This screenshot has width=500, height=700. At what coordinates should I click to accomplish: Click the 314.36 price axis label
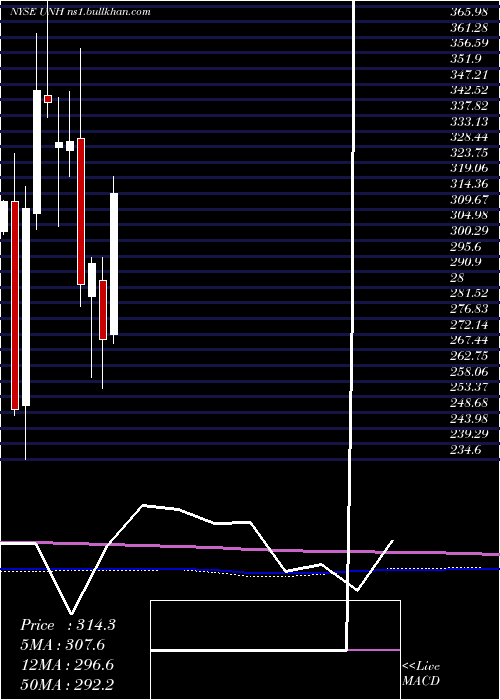(469, 185)
